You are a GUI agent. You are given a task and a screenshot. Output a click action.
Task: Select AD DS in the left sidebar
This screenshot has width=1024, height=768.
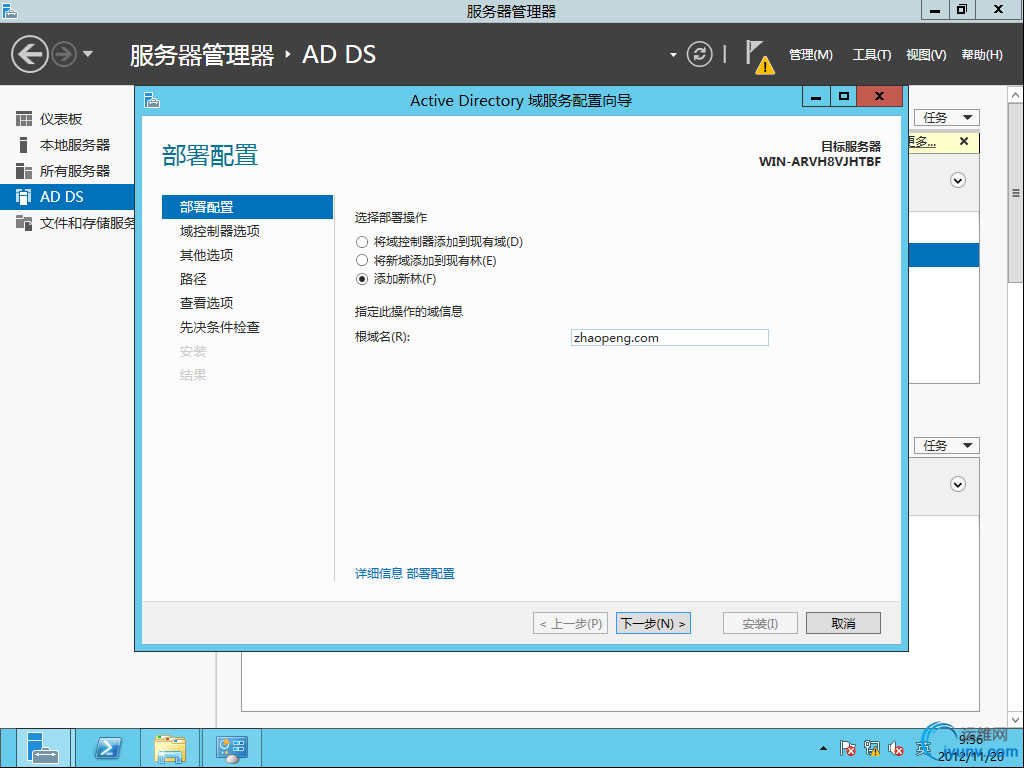pyautogui.click(x=67, y=197)
